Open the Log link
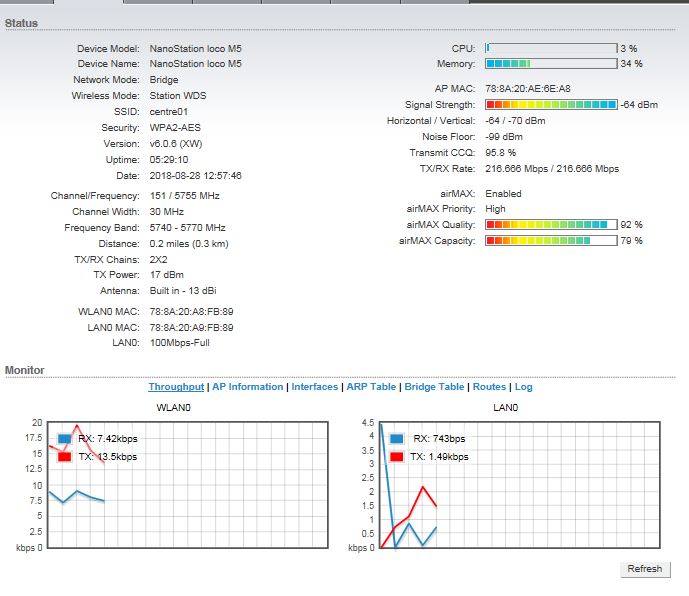 [x=524, y=387]
